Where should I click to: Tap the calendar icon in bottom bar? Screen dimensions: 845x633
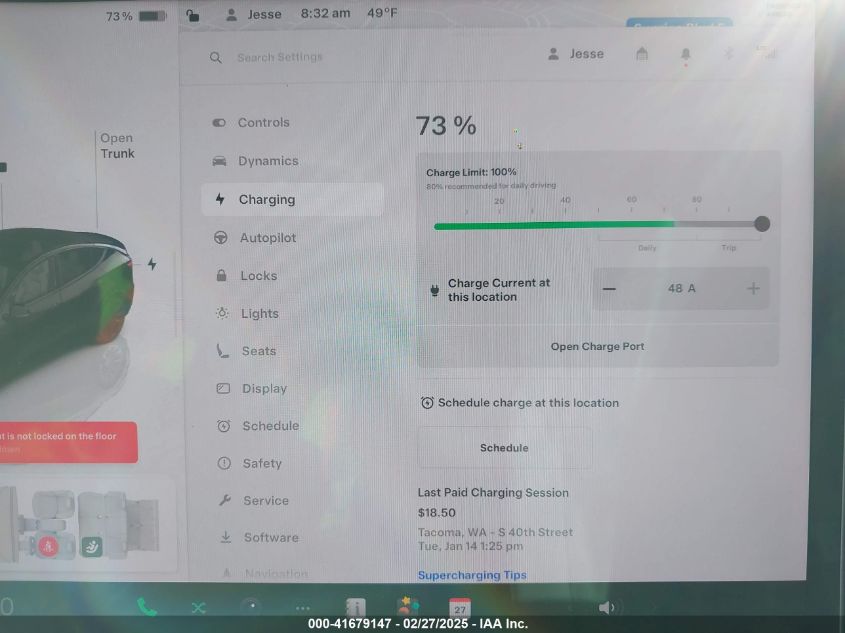pyautogui.click(x=459, y=606)
